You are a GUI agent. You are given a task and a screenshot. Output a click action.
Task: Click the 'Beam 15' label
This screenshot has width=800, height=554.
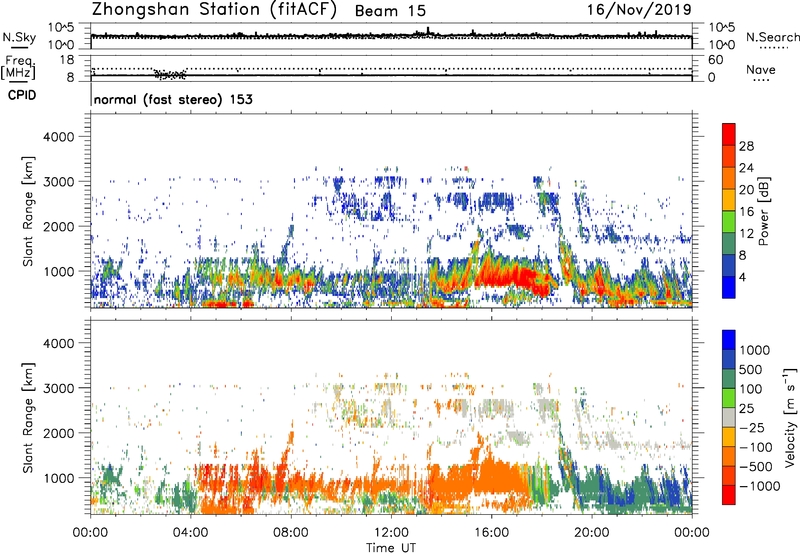[390, 11]
